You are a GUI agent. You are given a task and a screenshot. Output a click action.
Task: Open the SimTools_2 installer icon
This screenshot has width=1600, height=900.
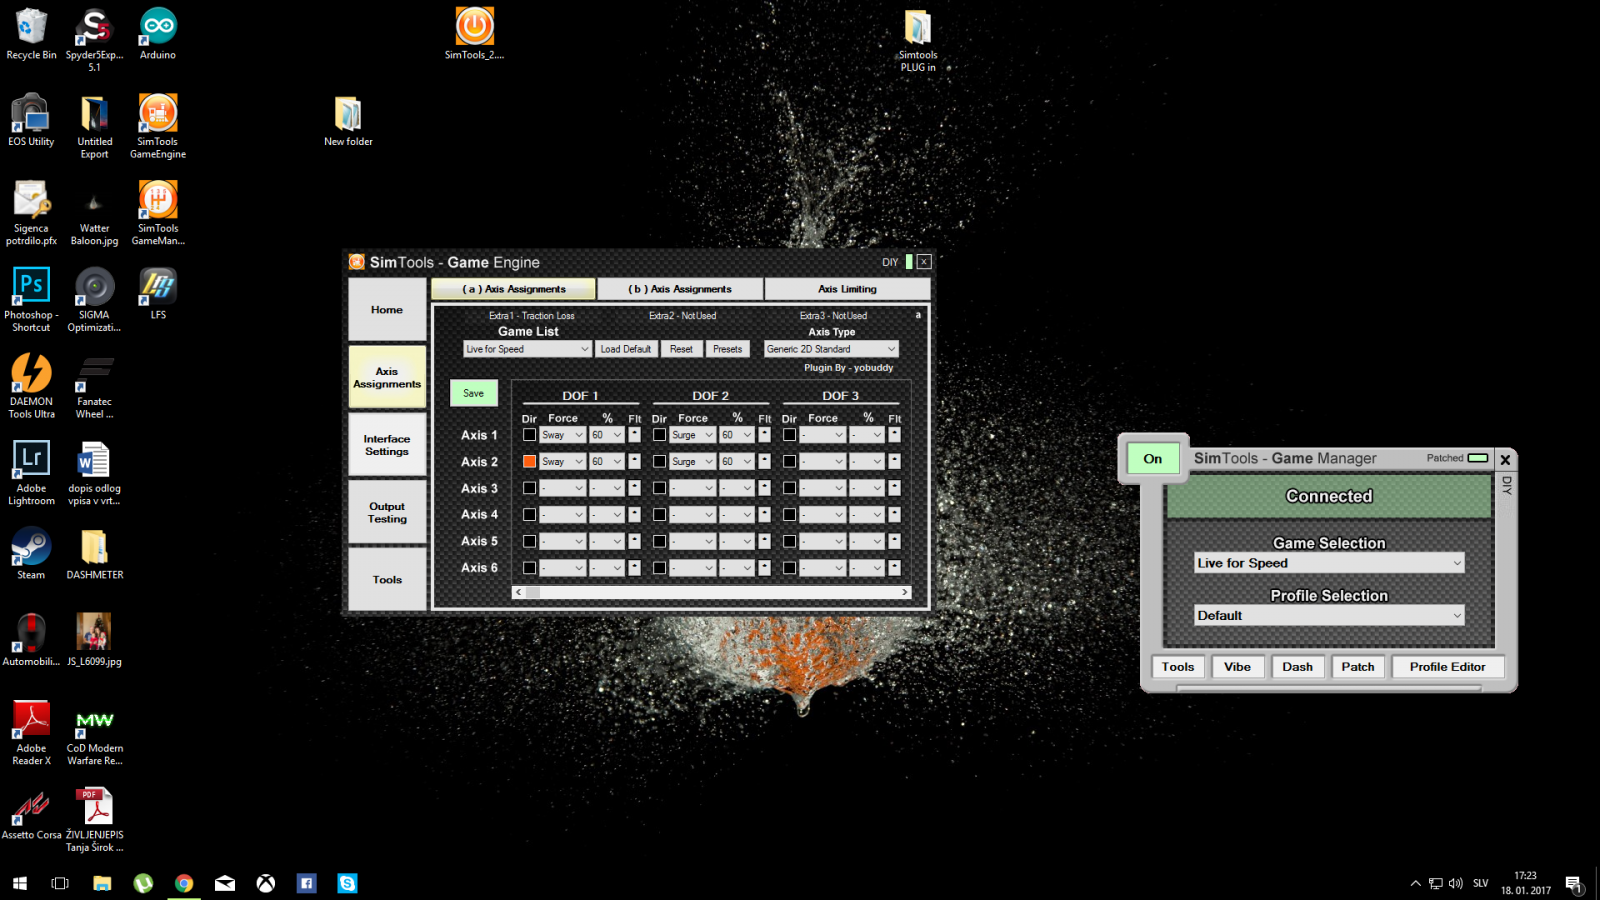point(474,35)
